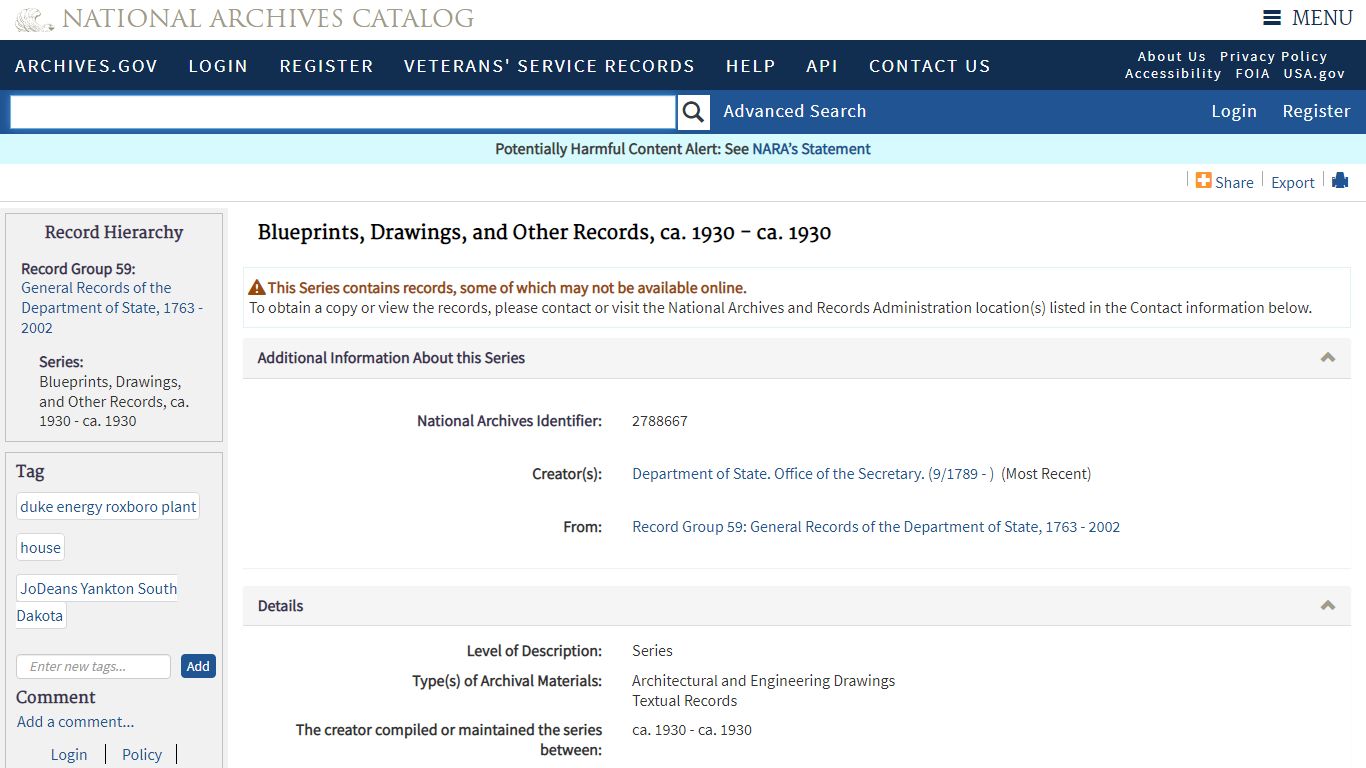The image size is (1366, 768).
Task: Click Register in the blue search bar
Action: click(1316, 111)
